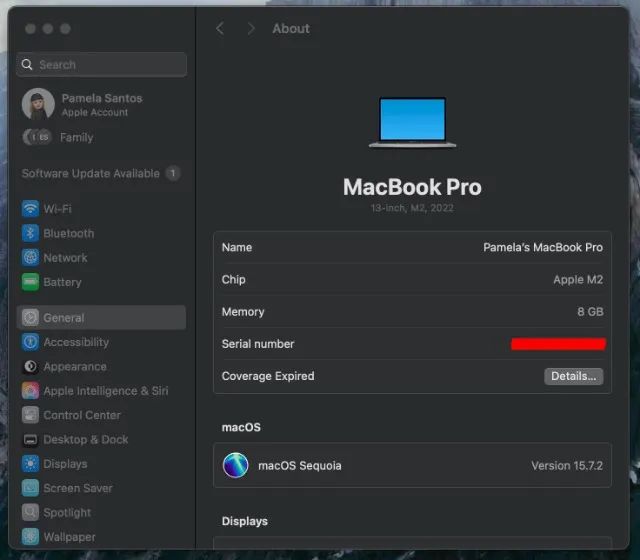The height and width of the screenshot is (560, 640).
Task: Click the Spotlight magnifier icon
Action: [x=30, y=513]
